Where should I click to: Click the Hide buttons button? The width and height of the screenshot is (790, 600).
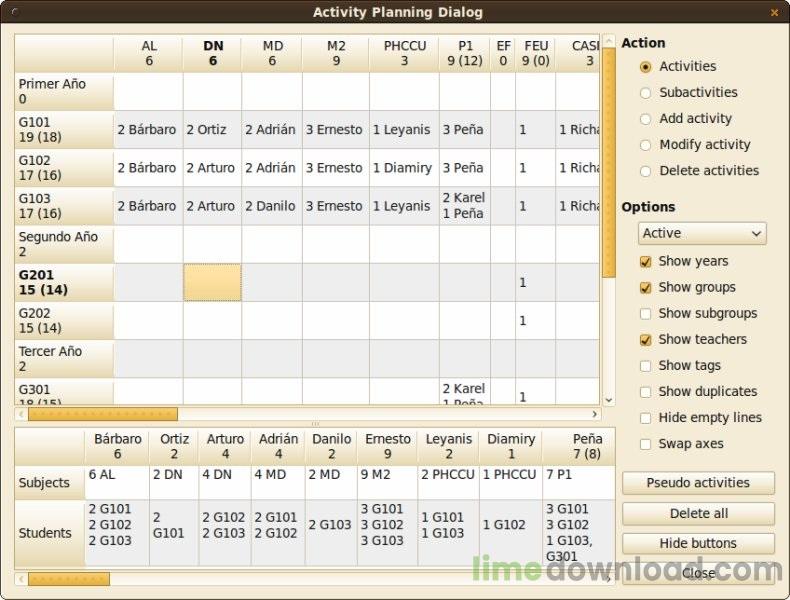pyautogui.click(x=698, y=543)
